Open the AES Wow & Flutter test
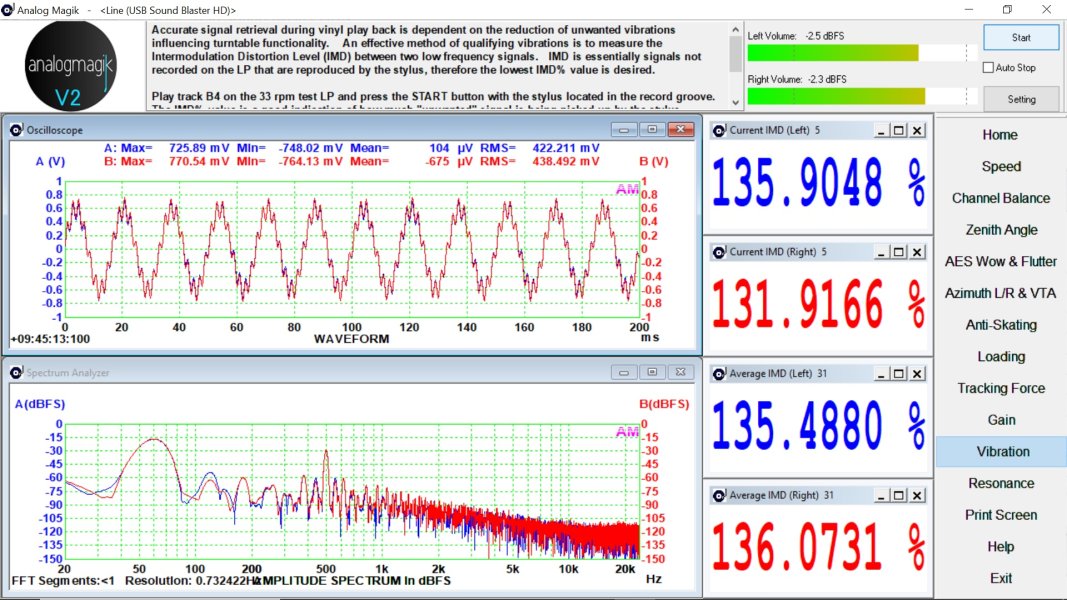Image resolution: width=1067 pixels, height=600 pixels. click(1000, 261)
